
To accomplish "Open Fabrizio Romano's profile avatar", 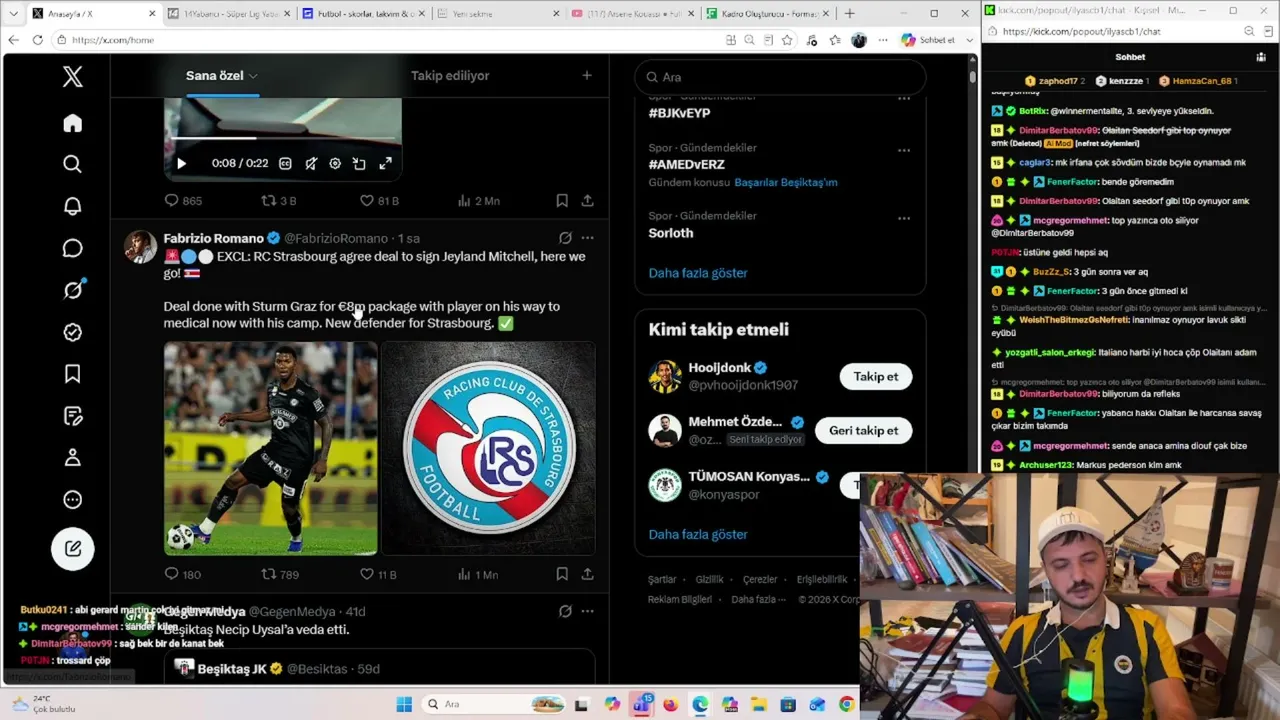I will (x=140, y=247).
